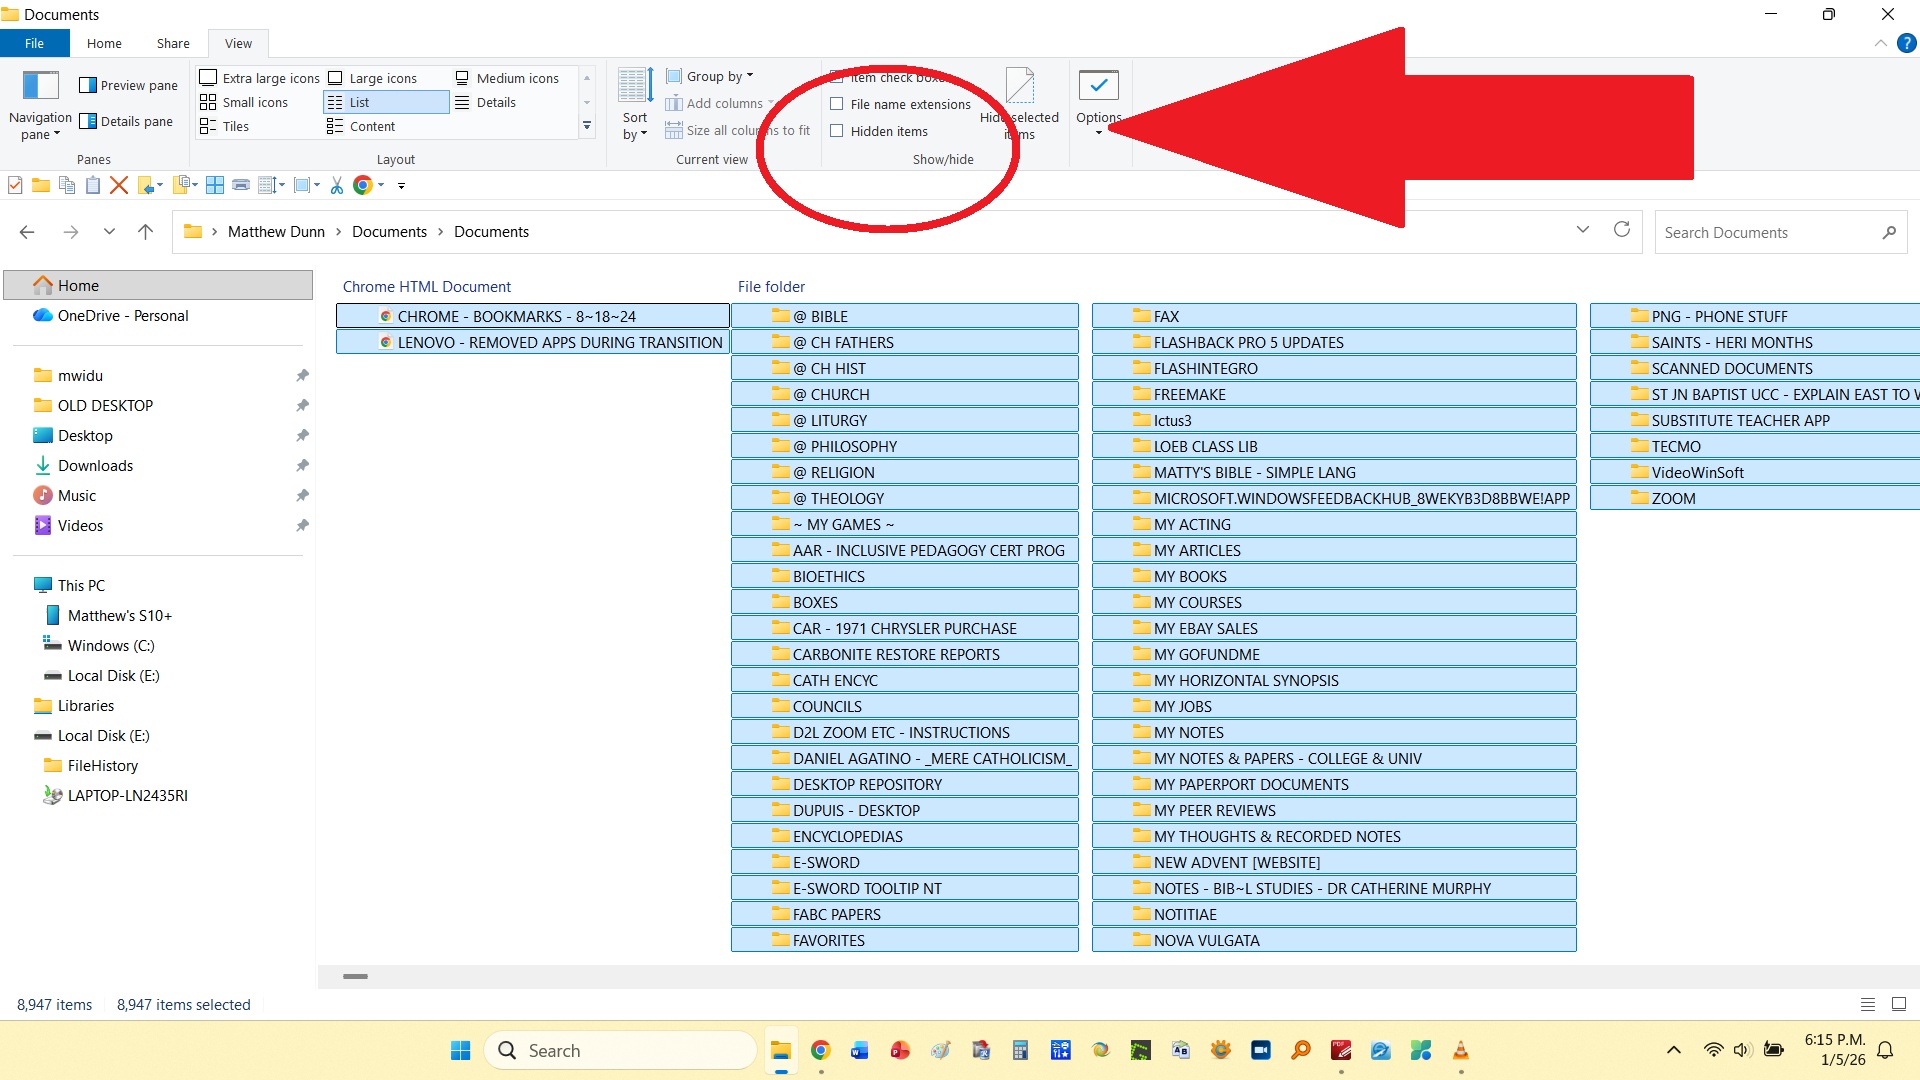
Task: Select the Details layout option
Action: (x=486, y=102)
